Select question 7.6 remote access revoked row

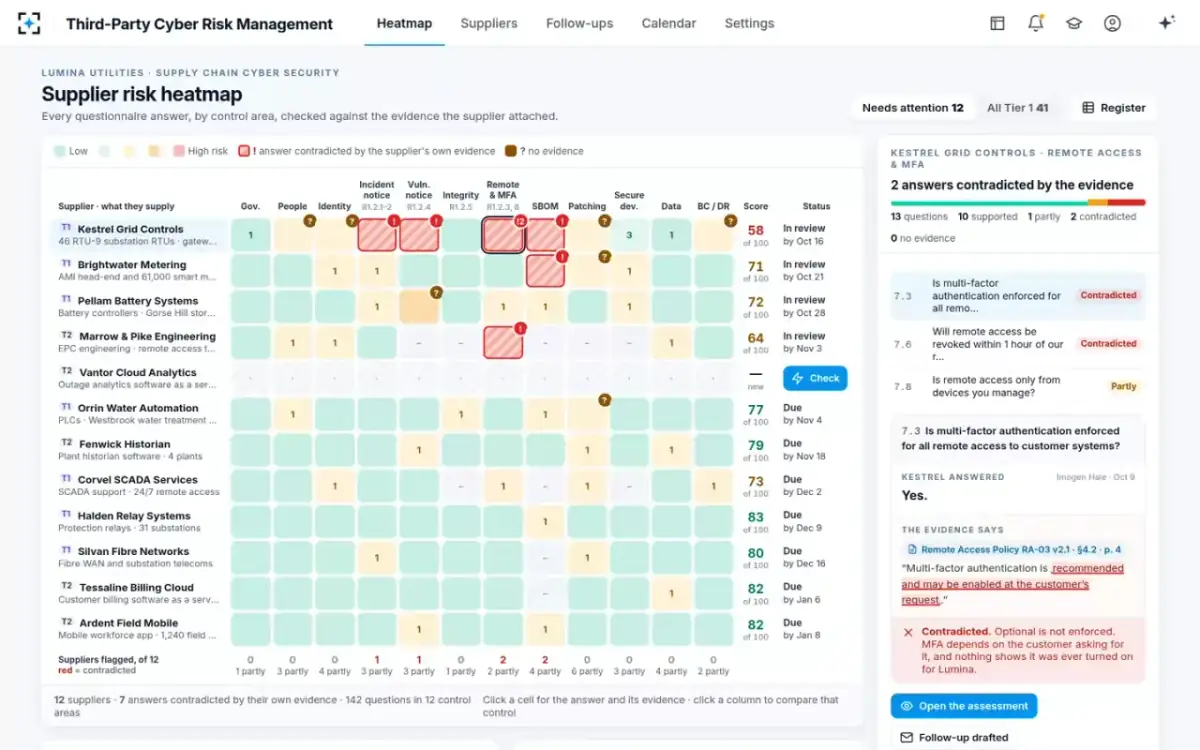[1018, 344]
